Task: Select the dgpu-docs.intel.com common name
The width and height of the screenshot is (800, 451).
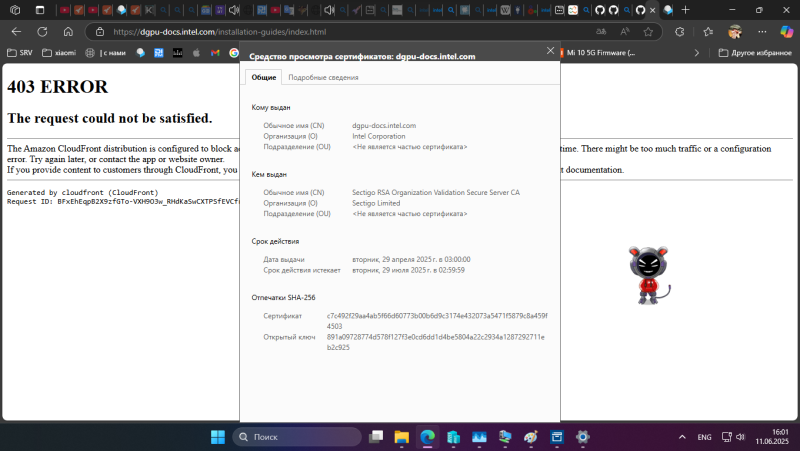Action: coord(384,126)
